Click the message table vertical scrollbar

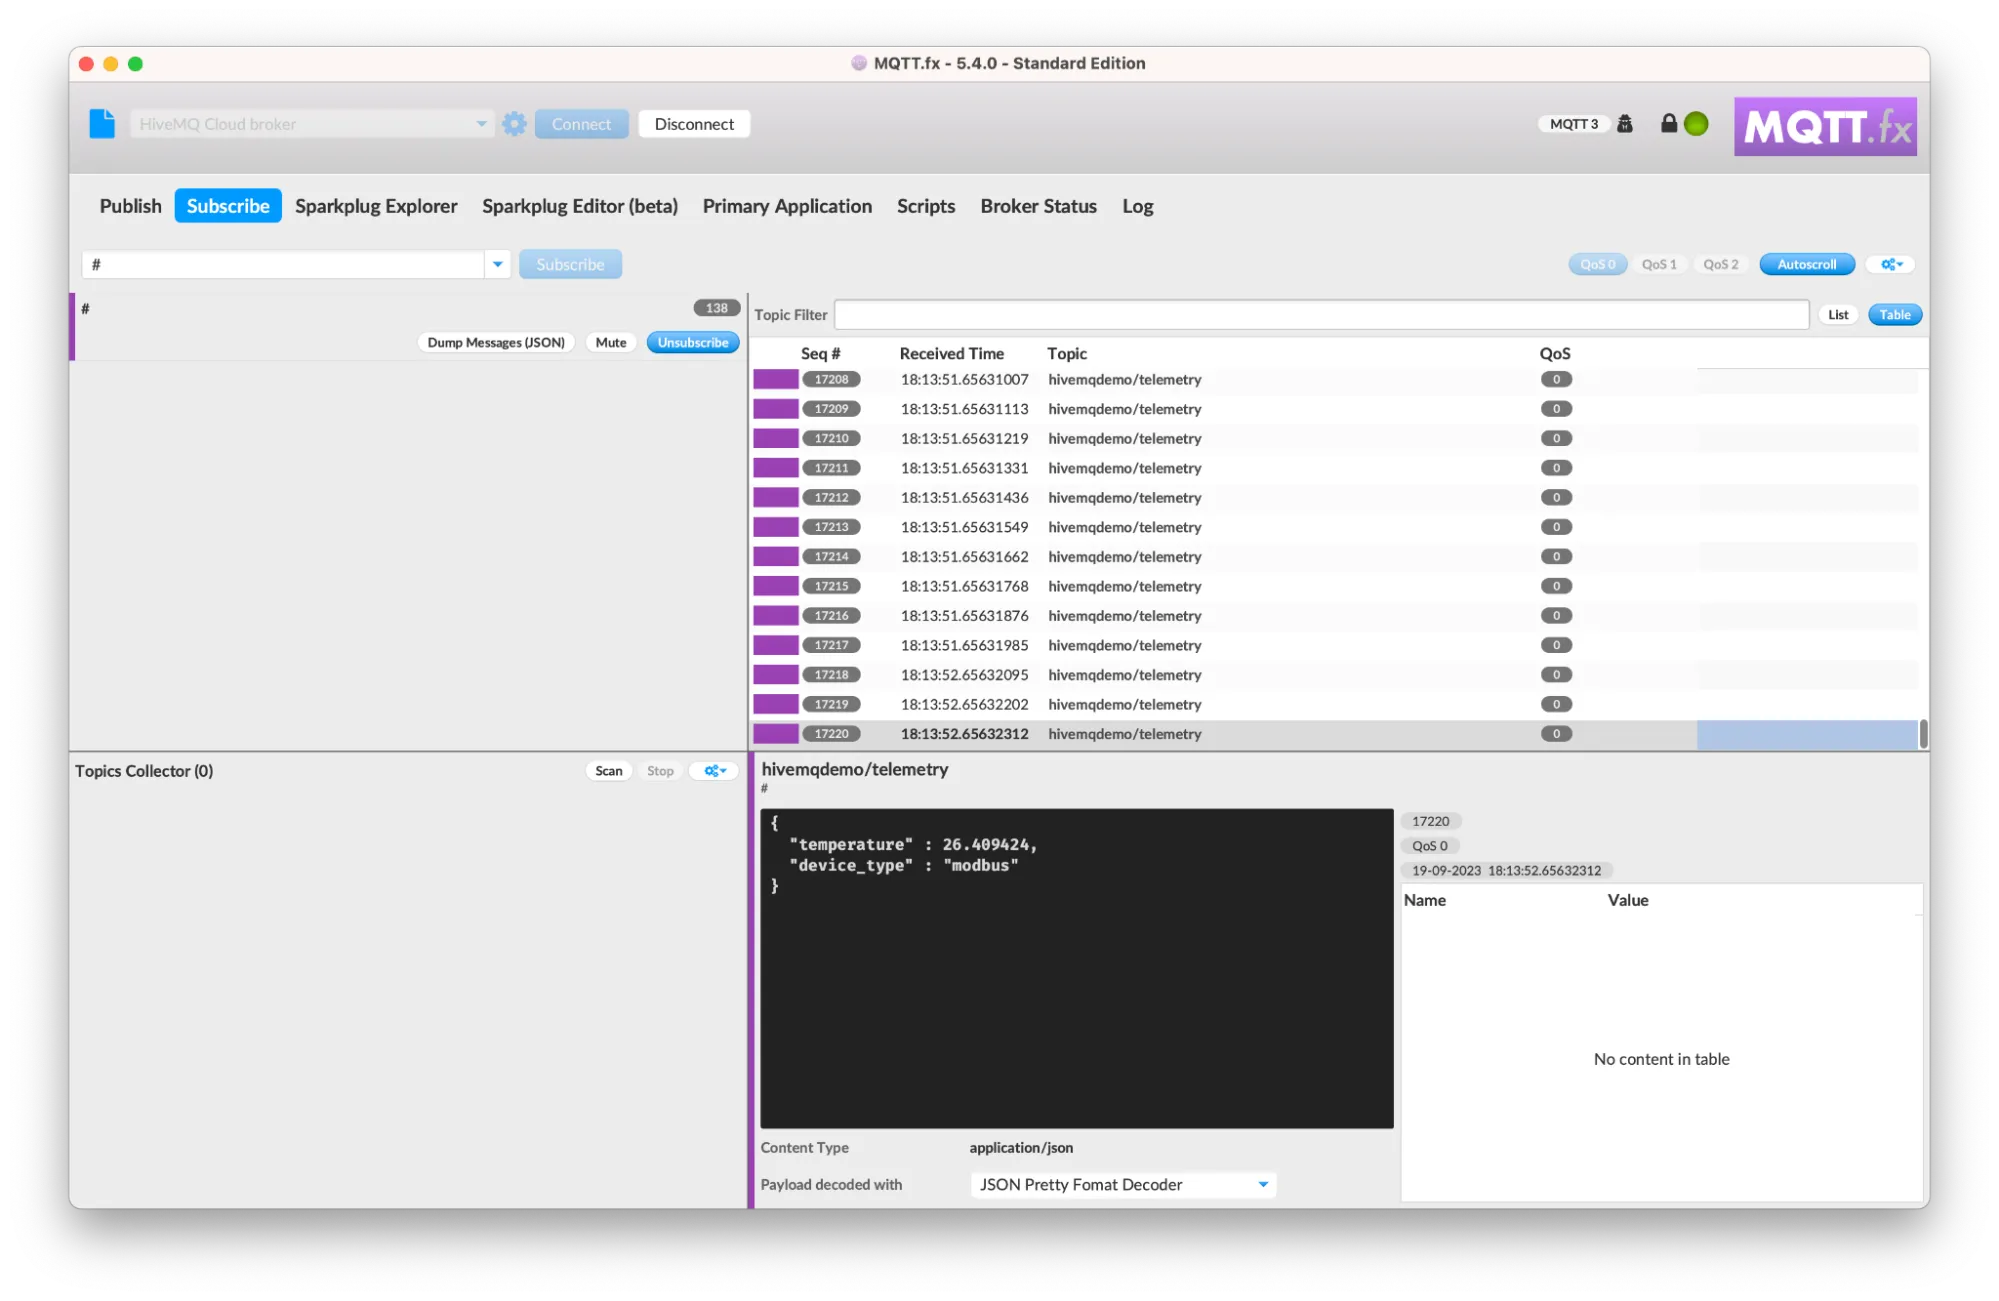click(1923, 734)
